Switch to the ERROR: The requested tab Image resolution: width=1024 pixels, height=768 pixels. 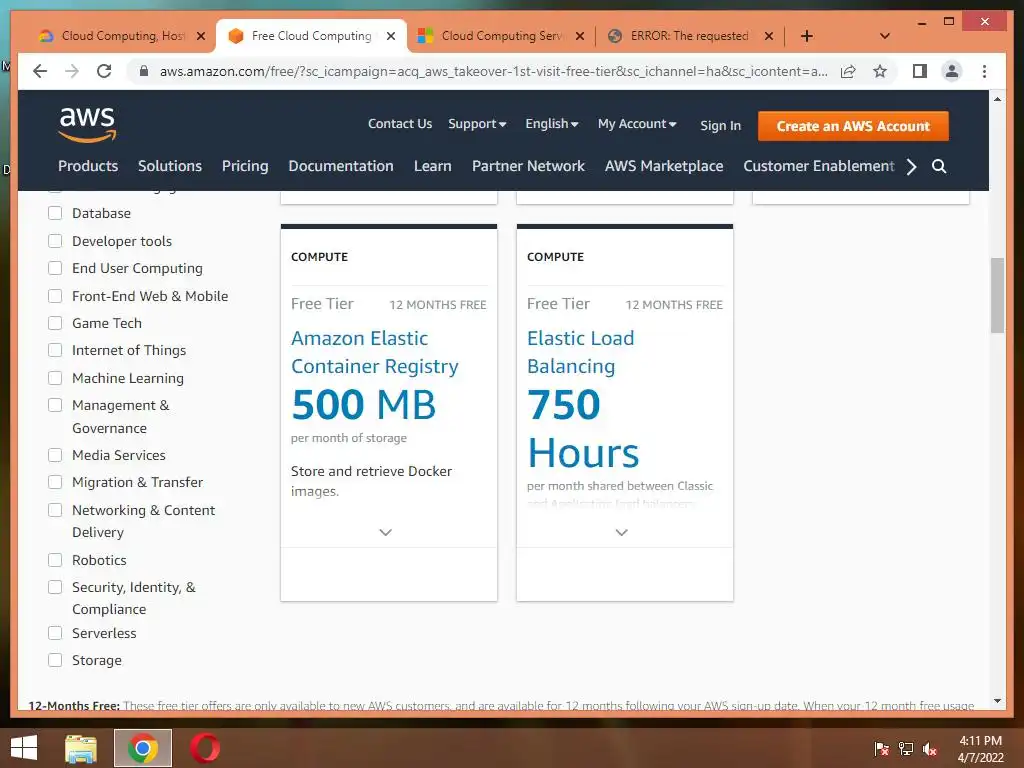[x=690, y=36]
